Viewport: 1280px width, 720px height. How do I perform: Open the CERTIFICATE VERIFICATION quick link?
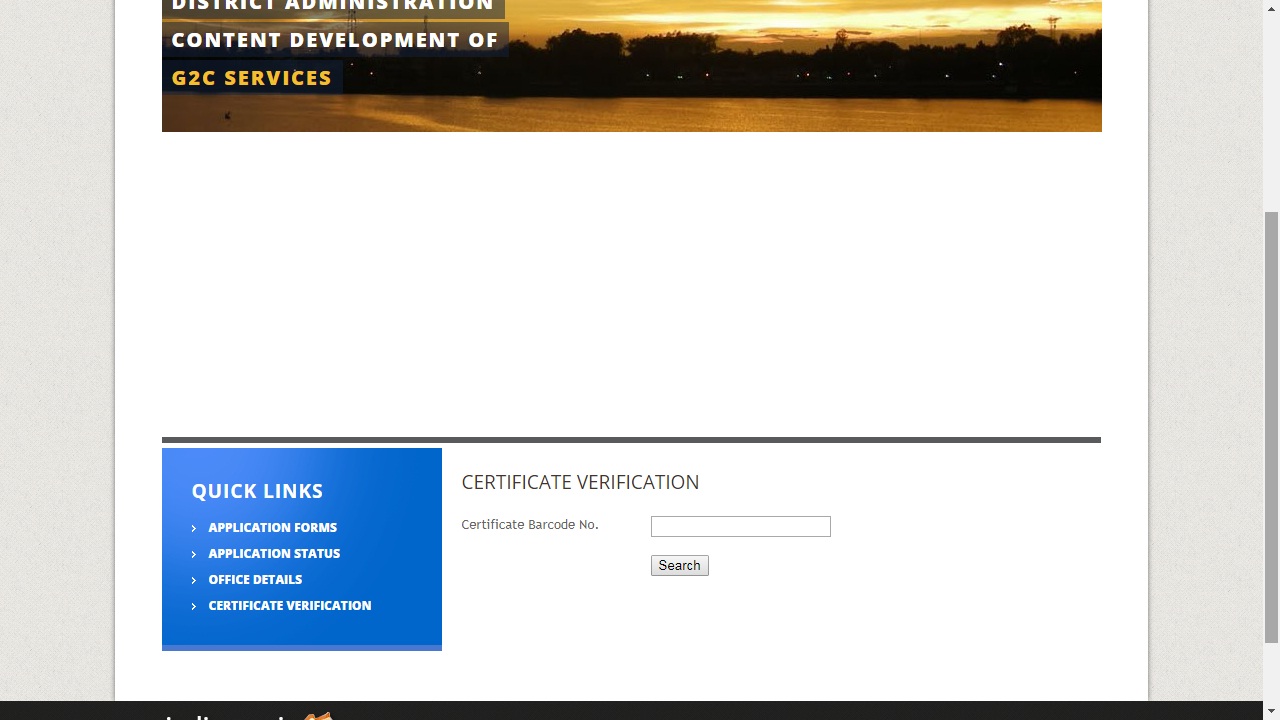coord(289,605)
